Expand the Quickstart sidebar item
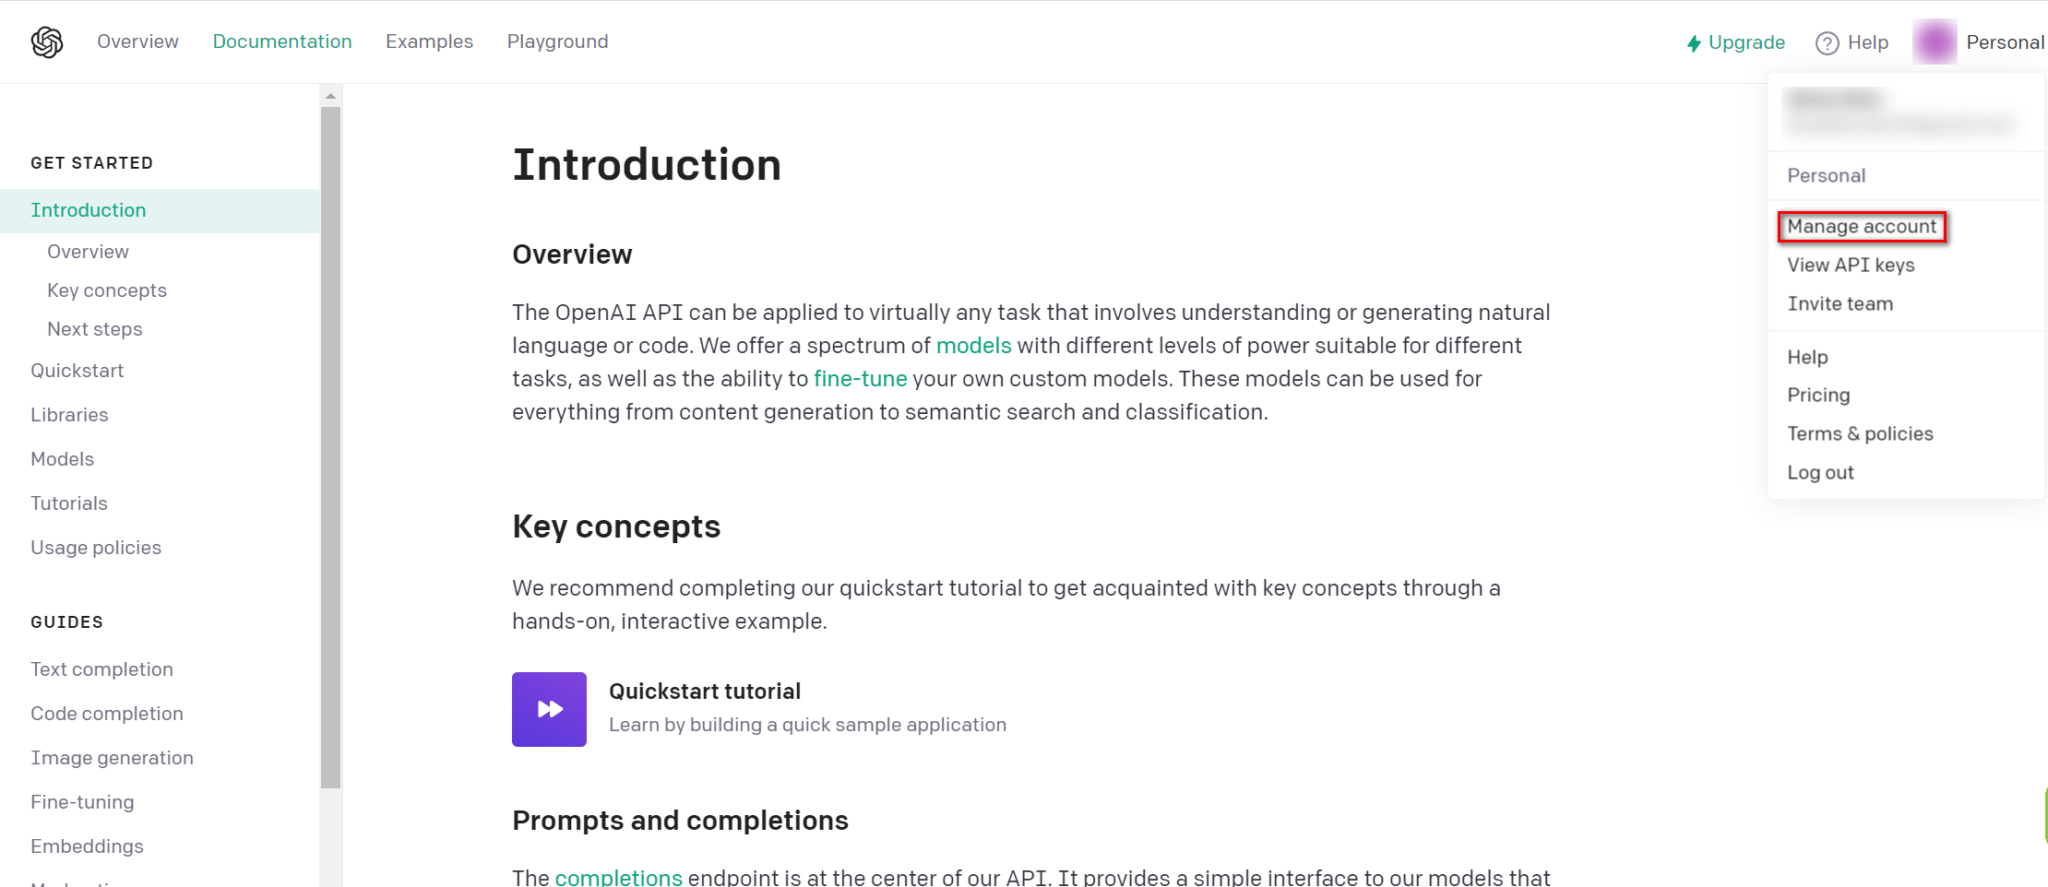 [77, 371]
